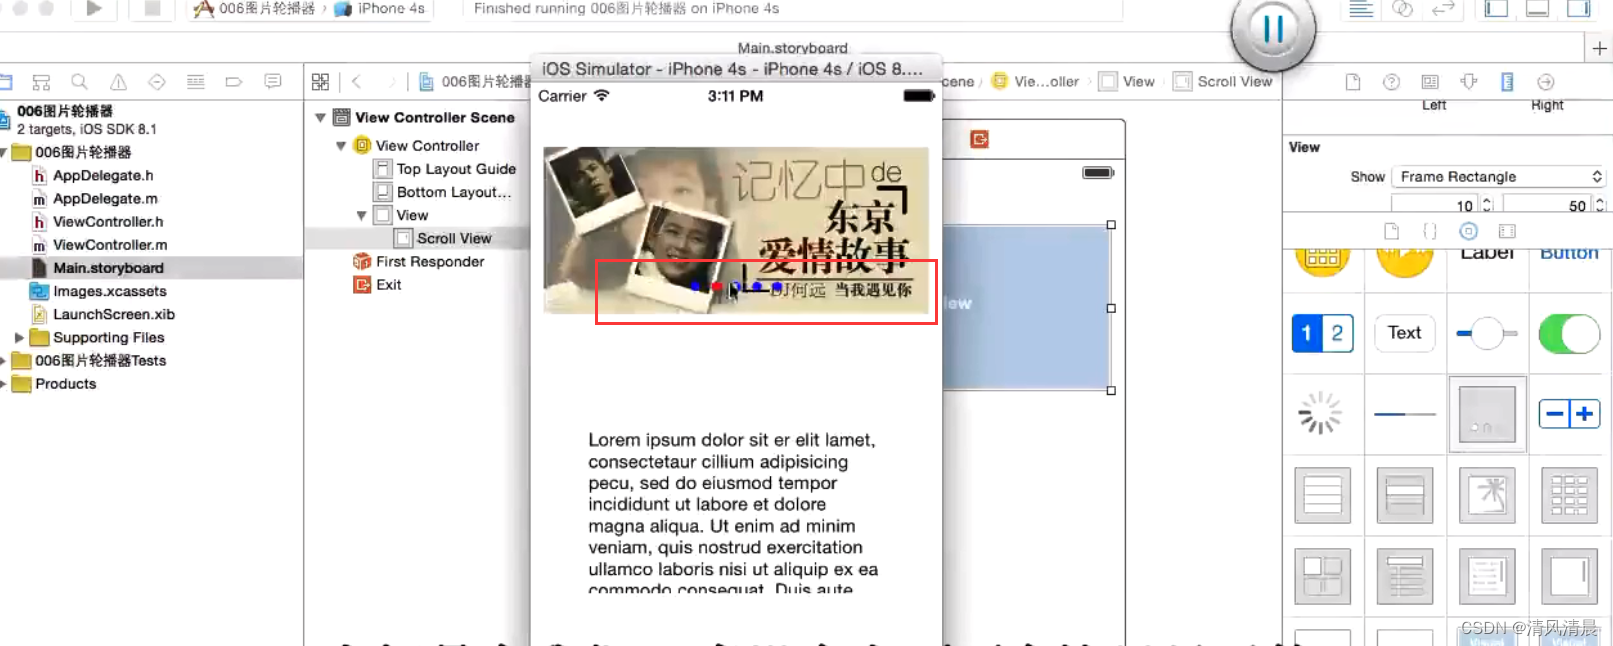Show the Quick Help inspector
Screen dimensions: 1613x646
pyautogui.click(x=1391, y=82)
